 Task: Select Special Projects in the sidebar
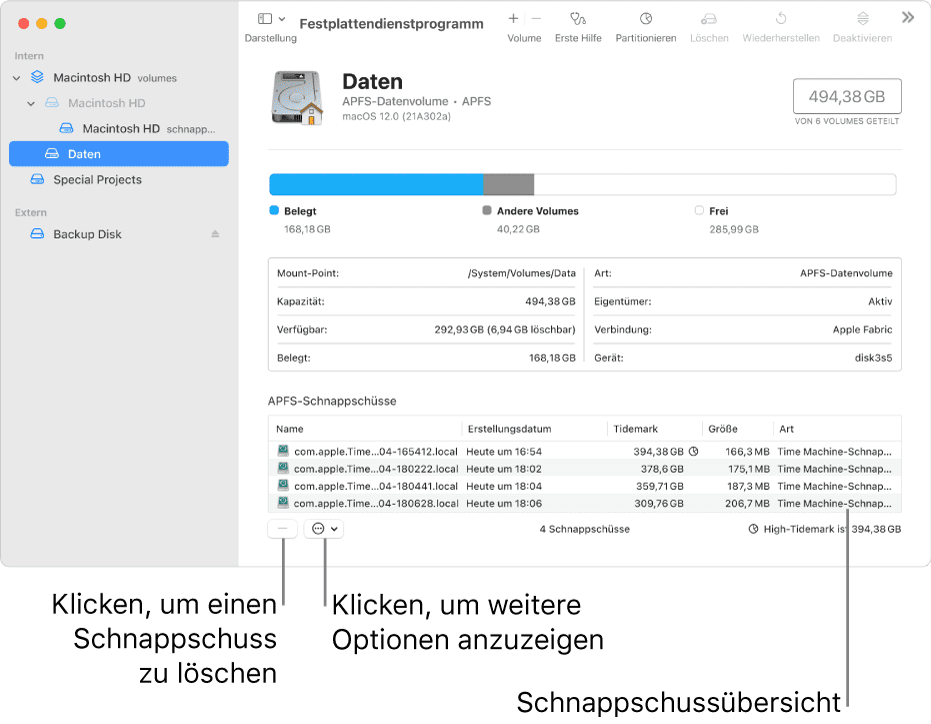click(97, 180)
